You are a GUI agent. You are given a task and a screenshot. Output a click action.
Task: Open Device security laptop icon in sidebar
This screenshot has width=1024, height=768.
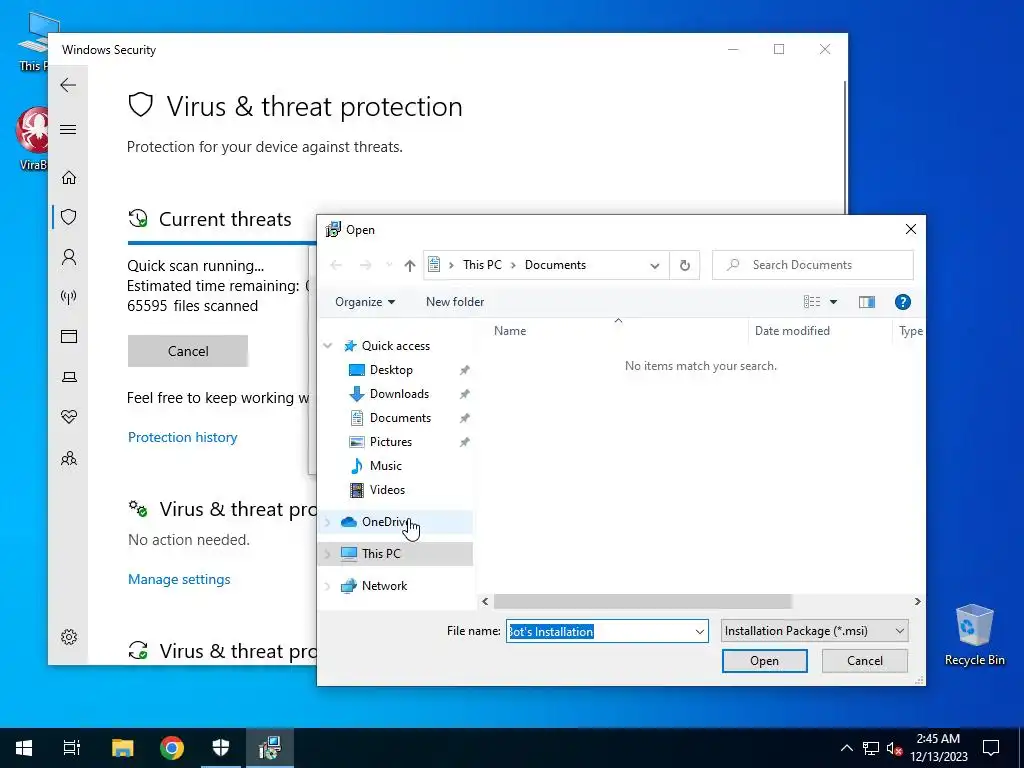pos(69,377)
